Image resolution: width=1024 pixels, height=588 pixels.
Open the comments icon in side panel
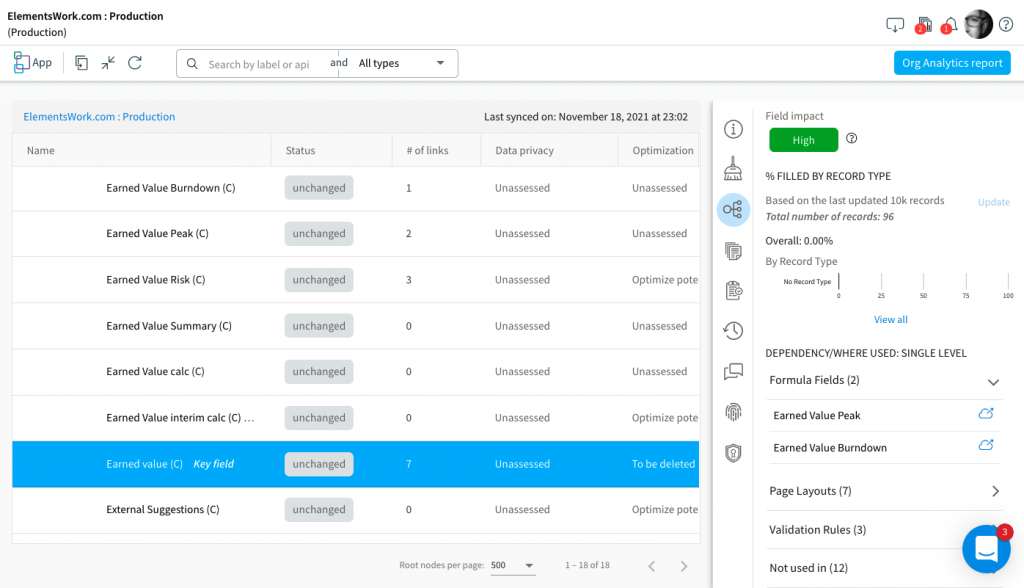[733, 372]
